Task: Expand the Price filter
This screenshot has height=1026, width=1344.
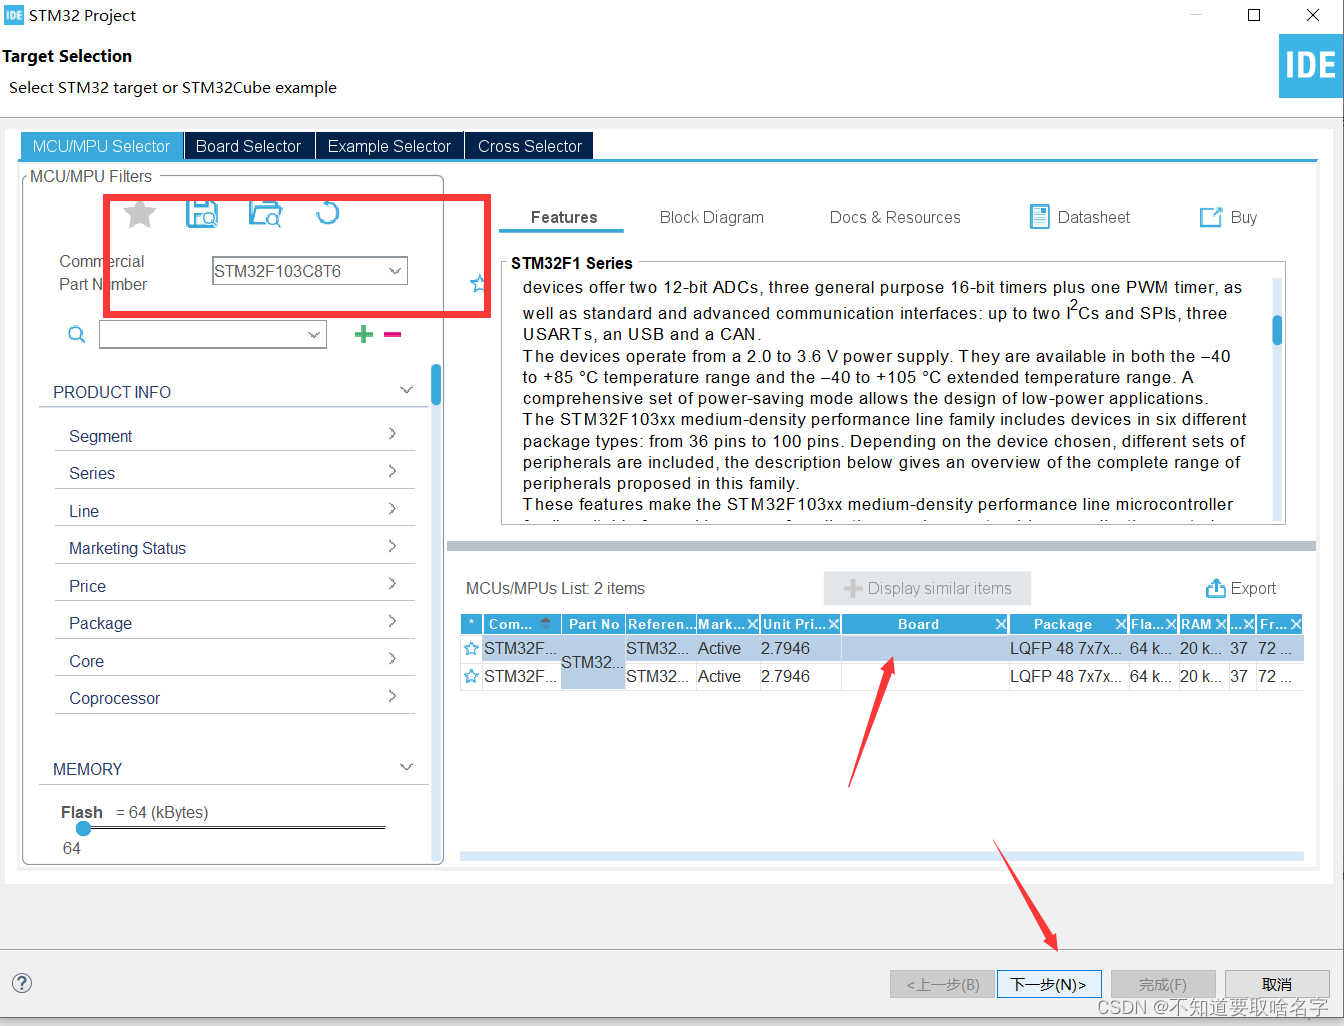Action: pyautogui.click(x=392, y=583)
